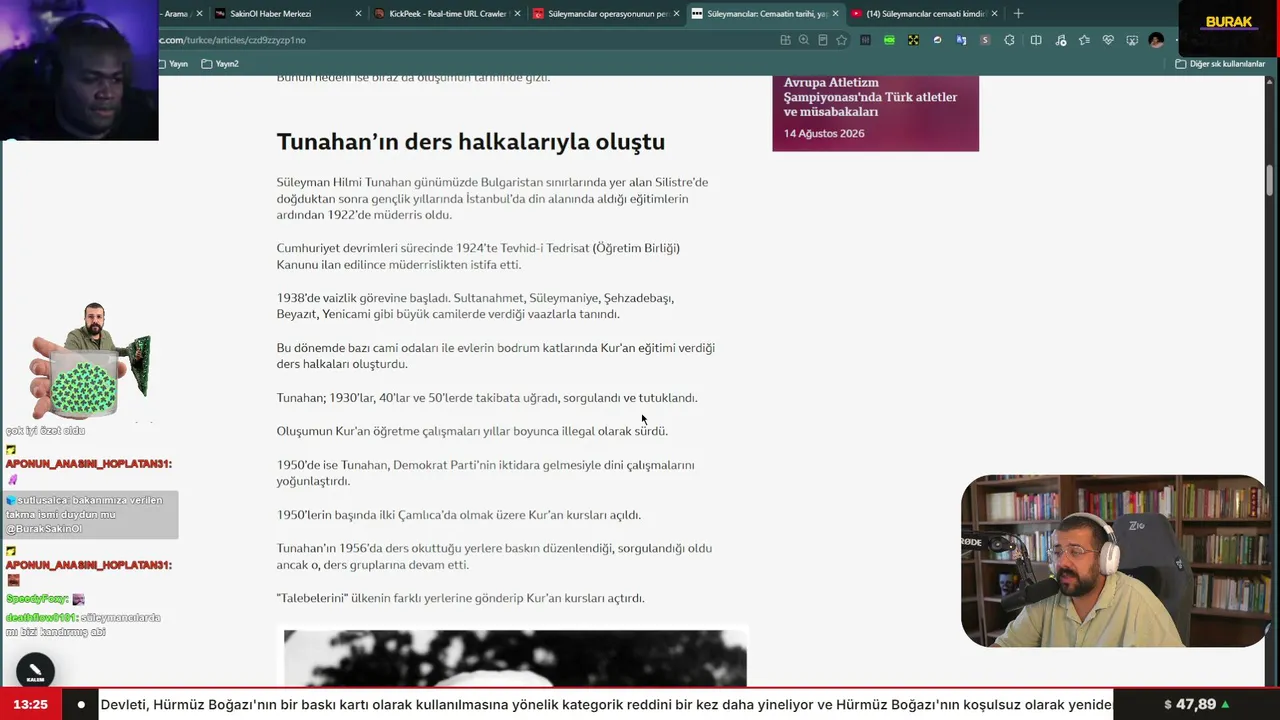
Task: Open the Yayın bookmarks folder
Action: tap(173, 64)
